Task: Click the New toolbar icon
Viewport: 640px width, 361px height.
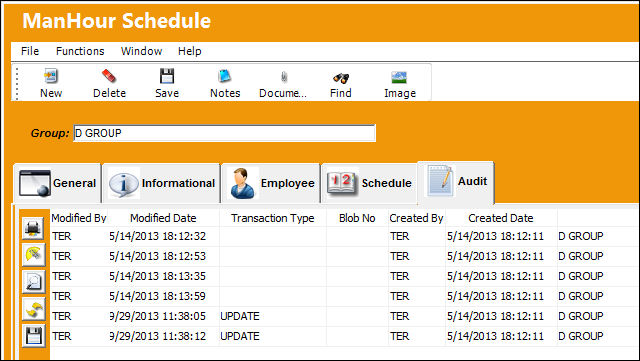Action: [51, 76]
